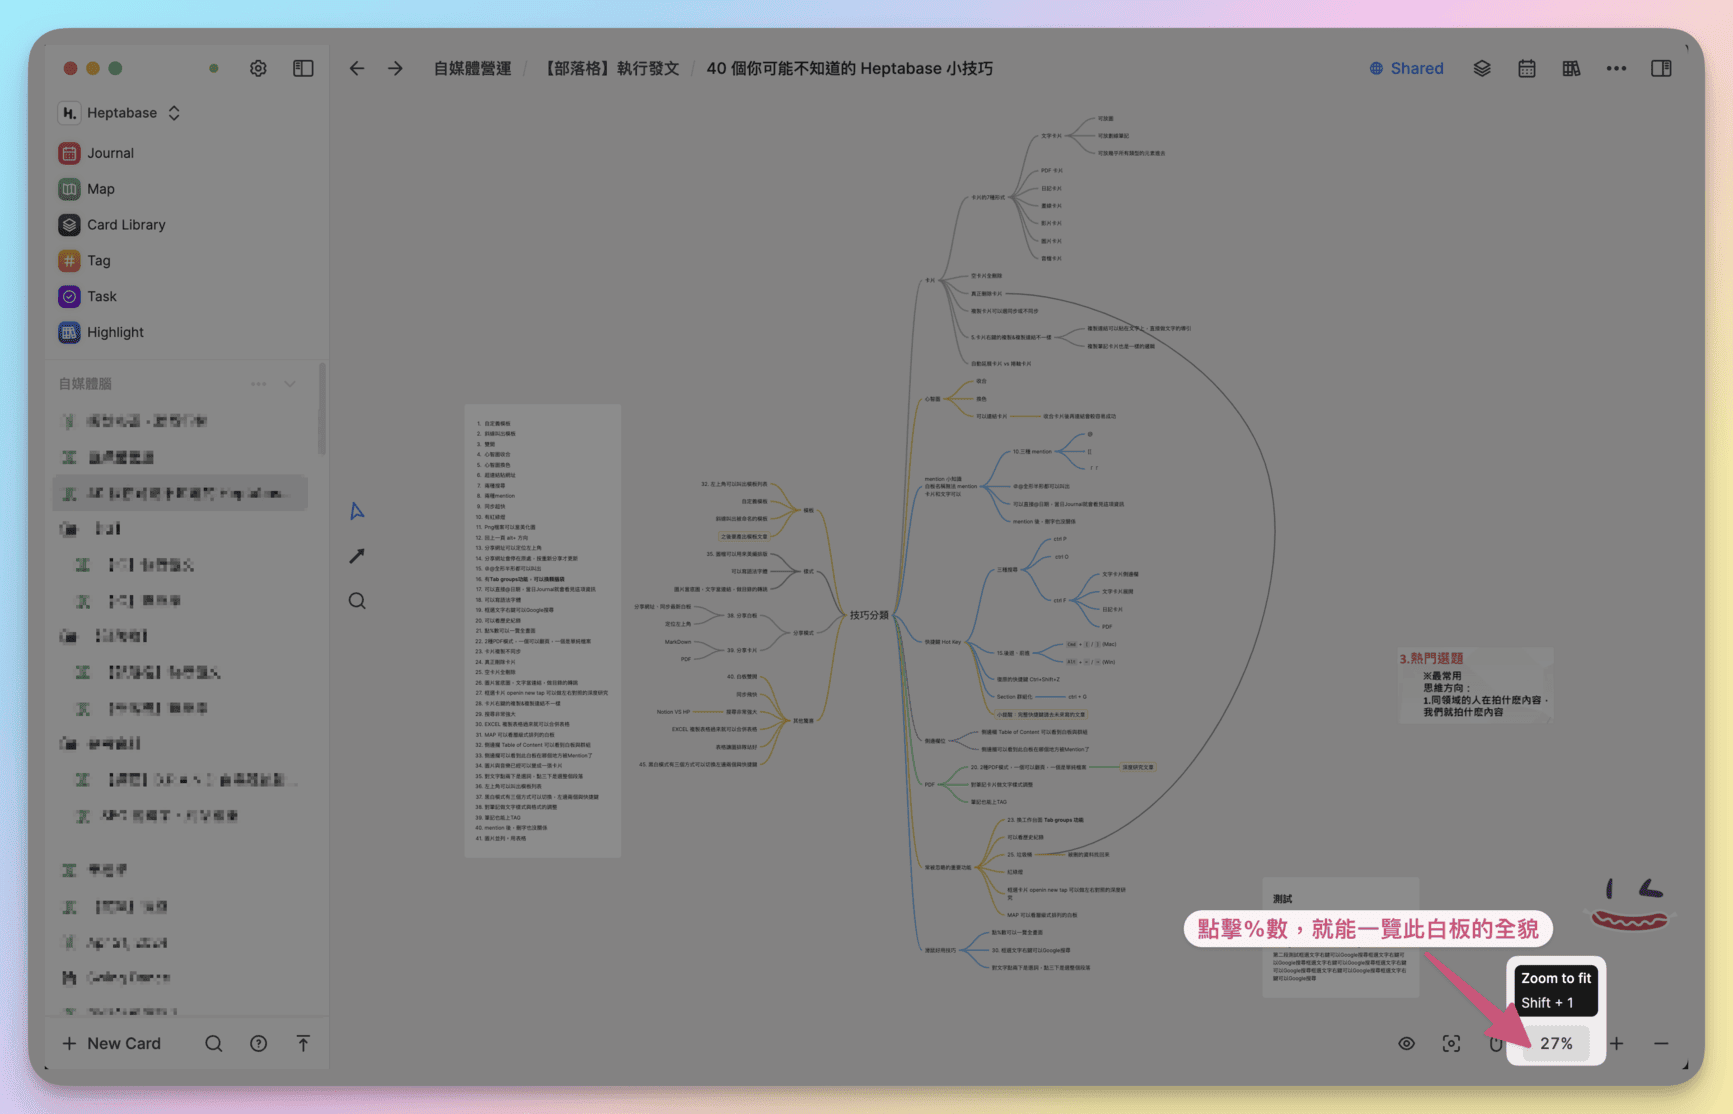
Task: Click the 27% zoom to fit button
Action: (1556, 1043)
